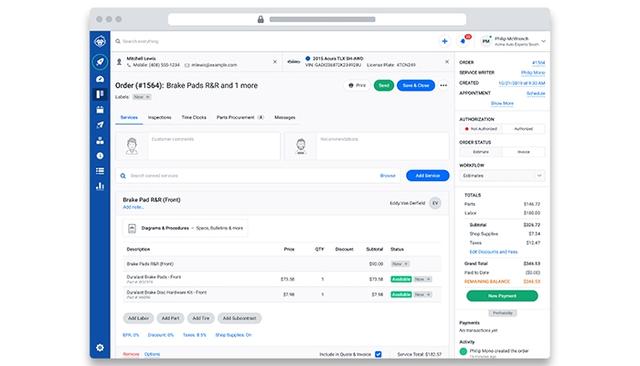
Task: Click in the Customer comments field
Action: [214, 146]
